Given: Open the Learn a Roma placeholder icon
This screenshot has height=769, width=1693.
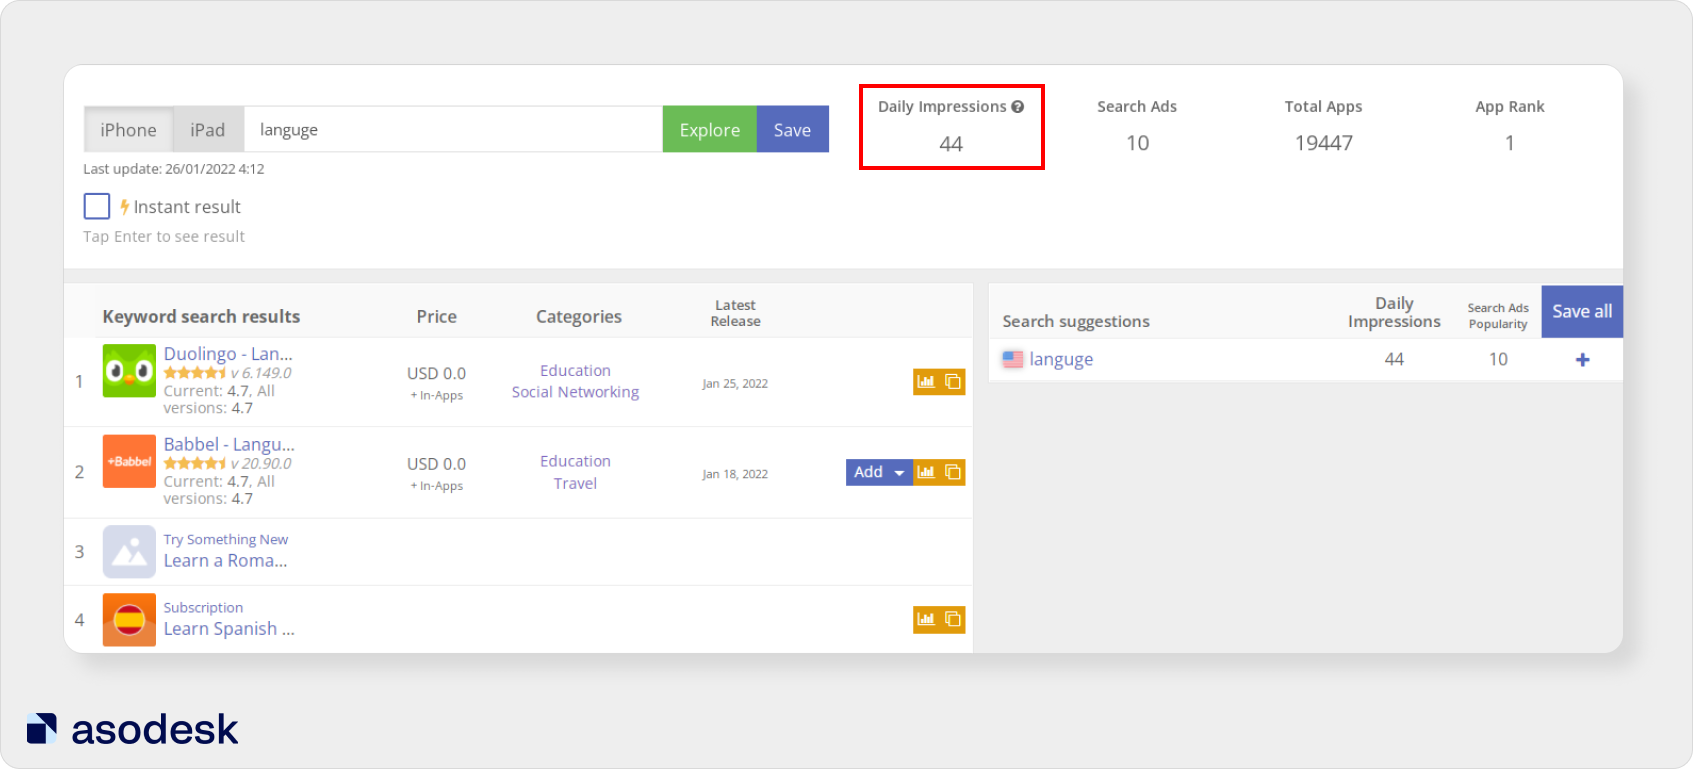Looking at the screenshot, I should (129, 552).
